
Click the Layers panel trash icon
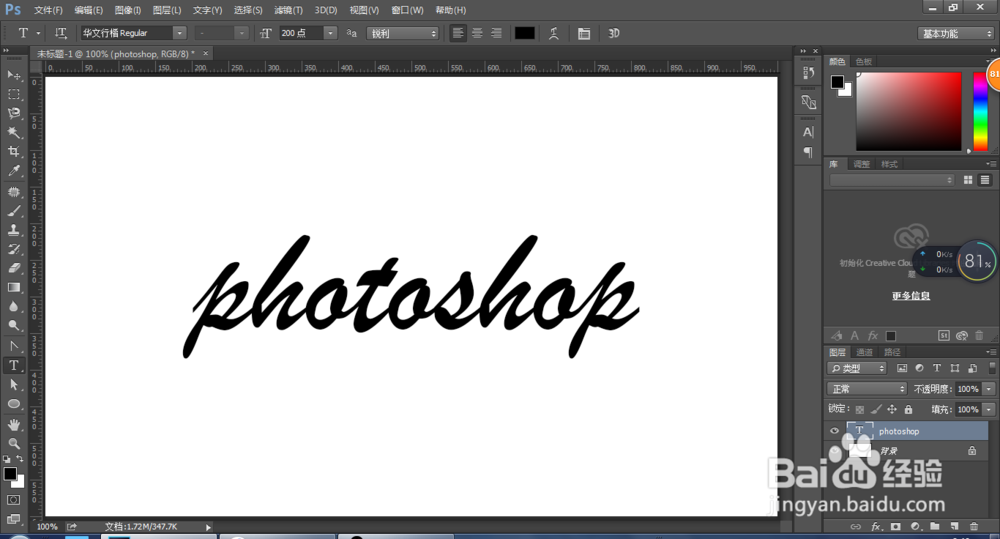point(973,526)
